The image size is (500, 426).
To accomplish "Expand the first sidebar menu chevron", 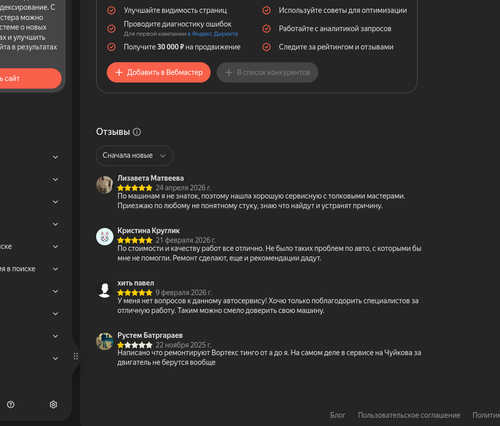I will [x=55, y=157].
